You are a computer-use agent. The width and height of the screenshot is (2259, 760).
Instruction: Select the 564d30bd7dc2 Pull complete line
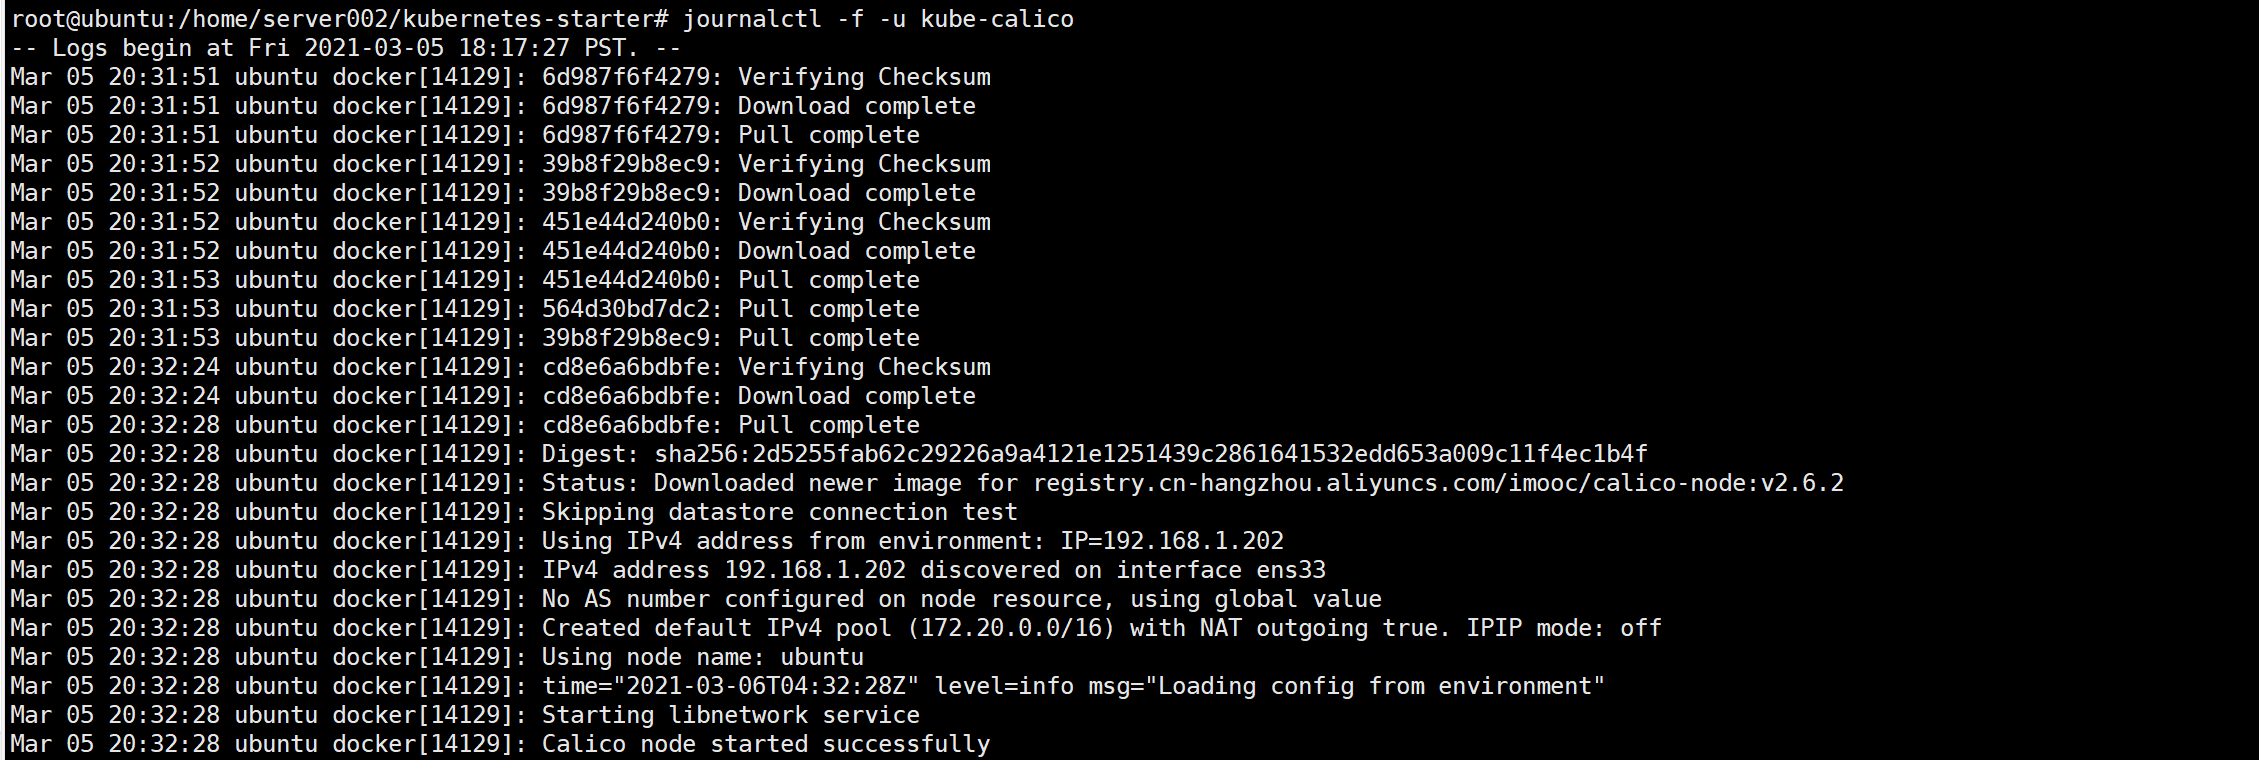(x=730, y=309)
